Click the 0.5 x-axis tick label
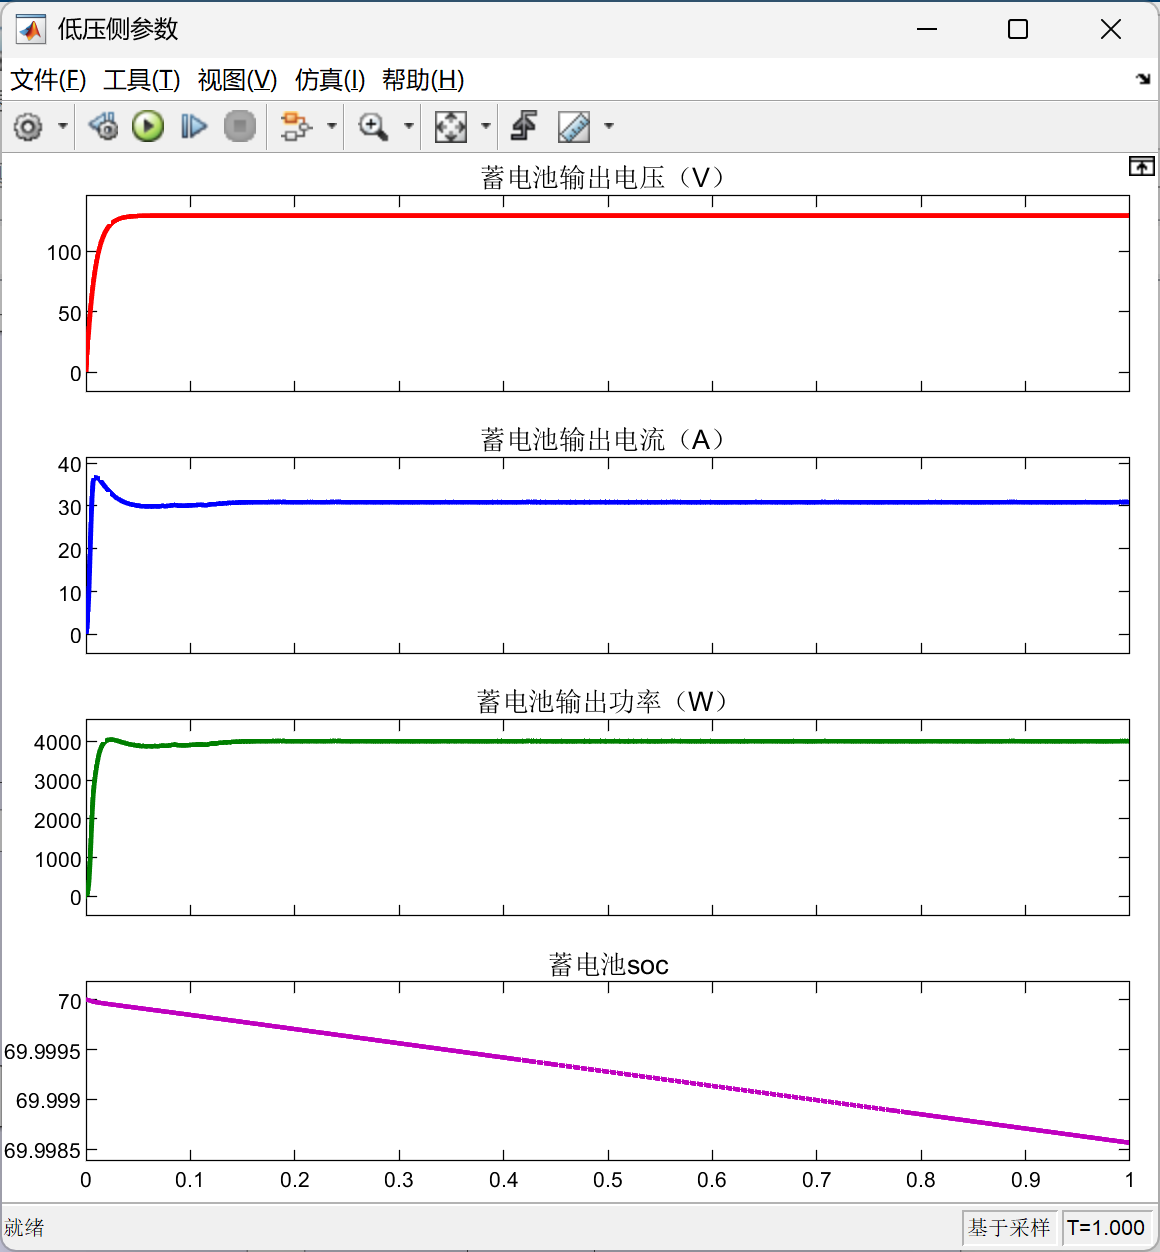Viewport: 1160px width, 1252px height. (608, 1180)
